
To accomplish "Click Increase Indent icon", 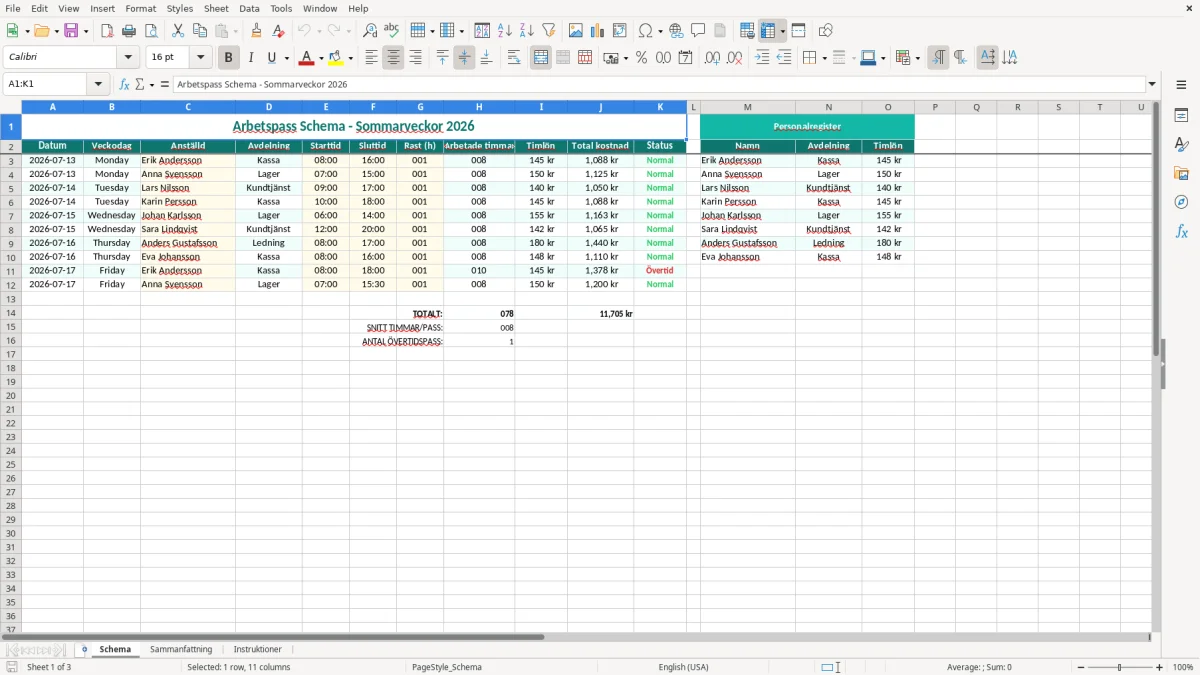I will 762,58.
